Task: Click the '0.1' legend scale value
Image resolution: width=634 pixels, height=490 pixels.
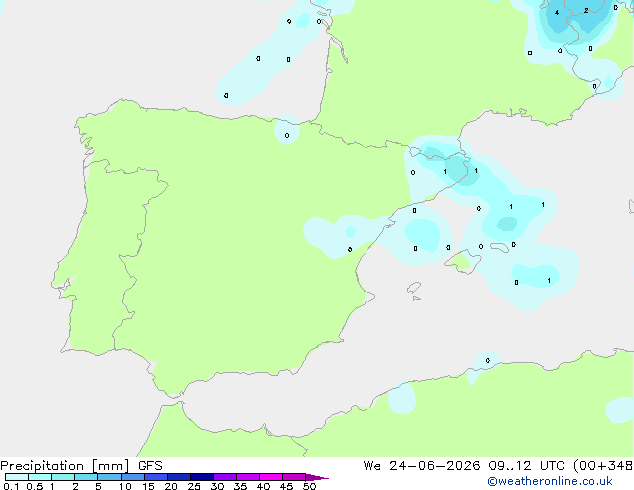Action: point(11,486)
